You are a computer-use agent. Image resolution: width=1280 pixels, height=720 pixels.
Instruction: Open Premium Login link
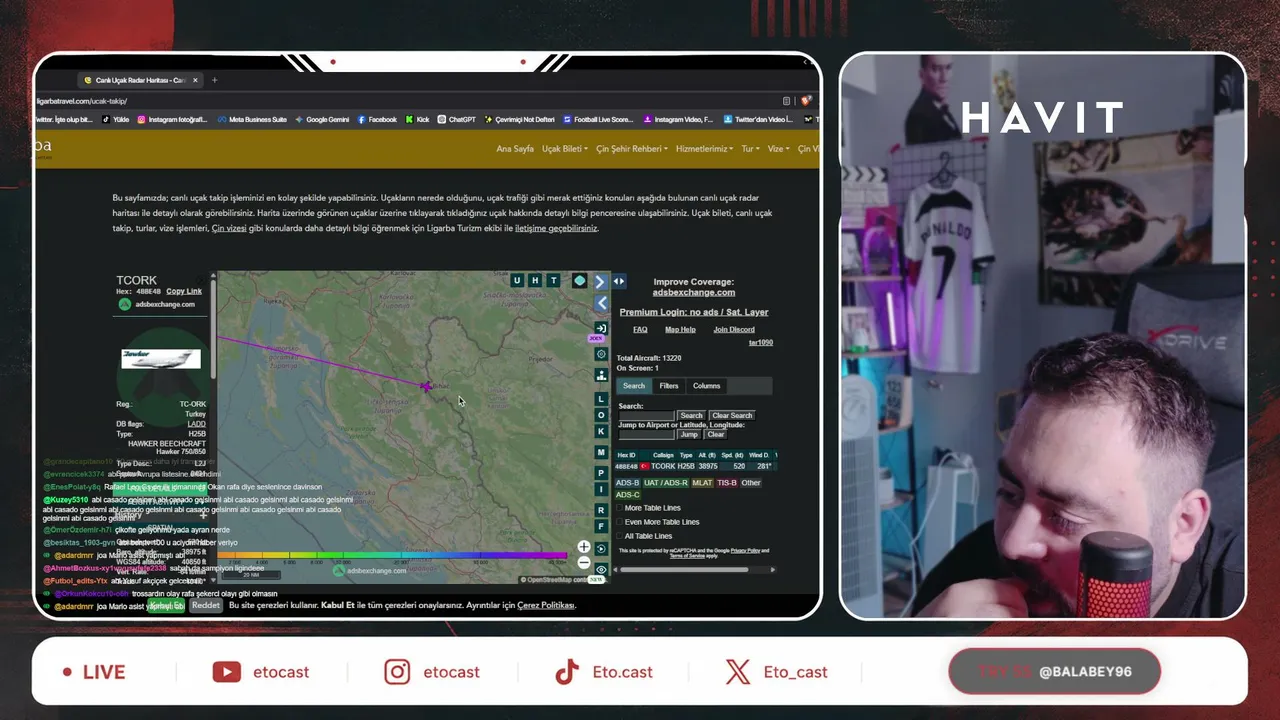694,312
